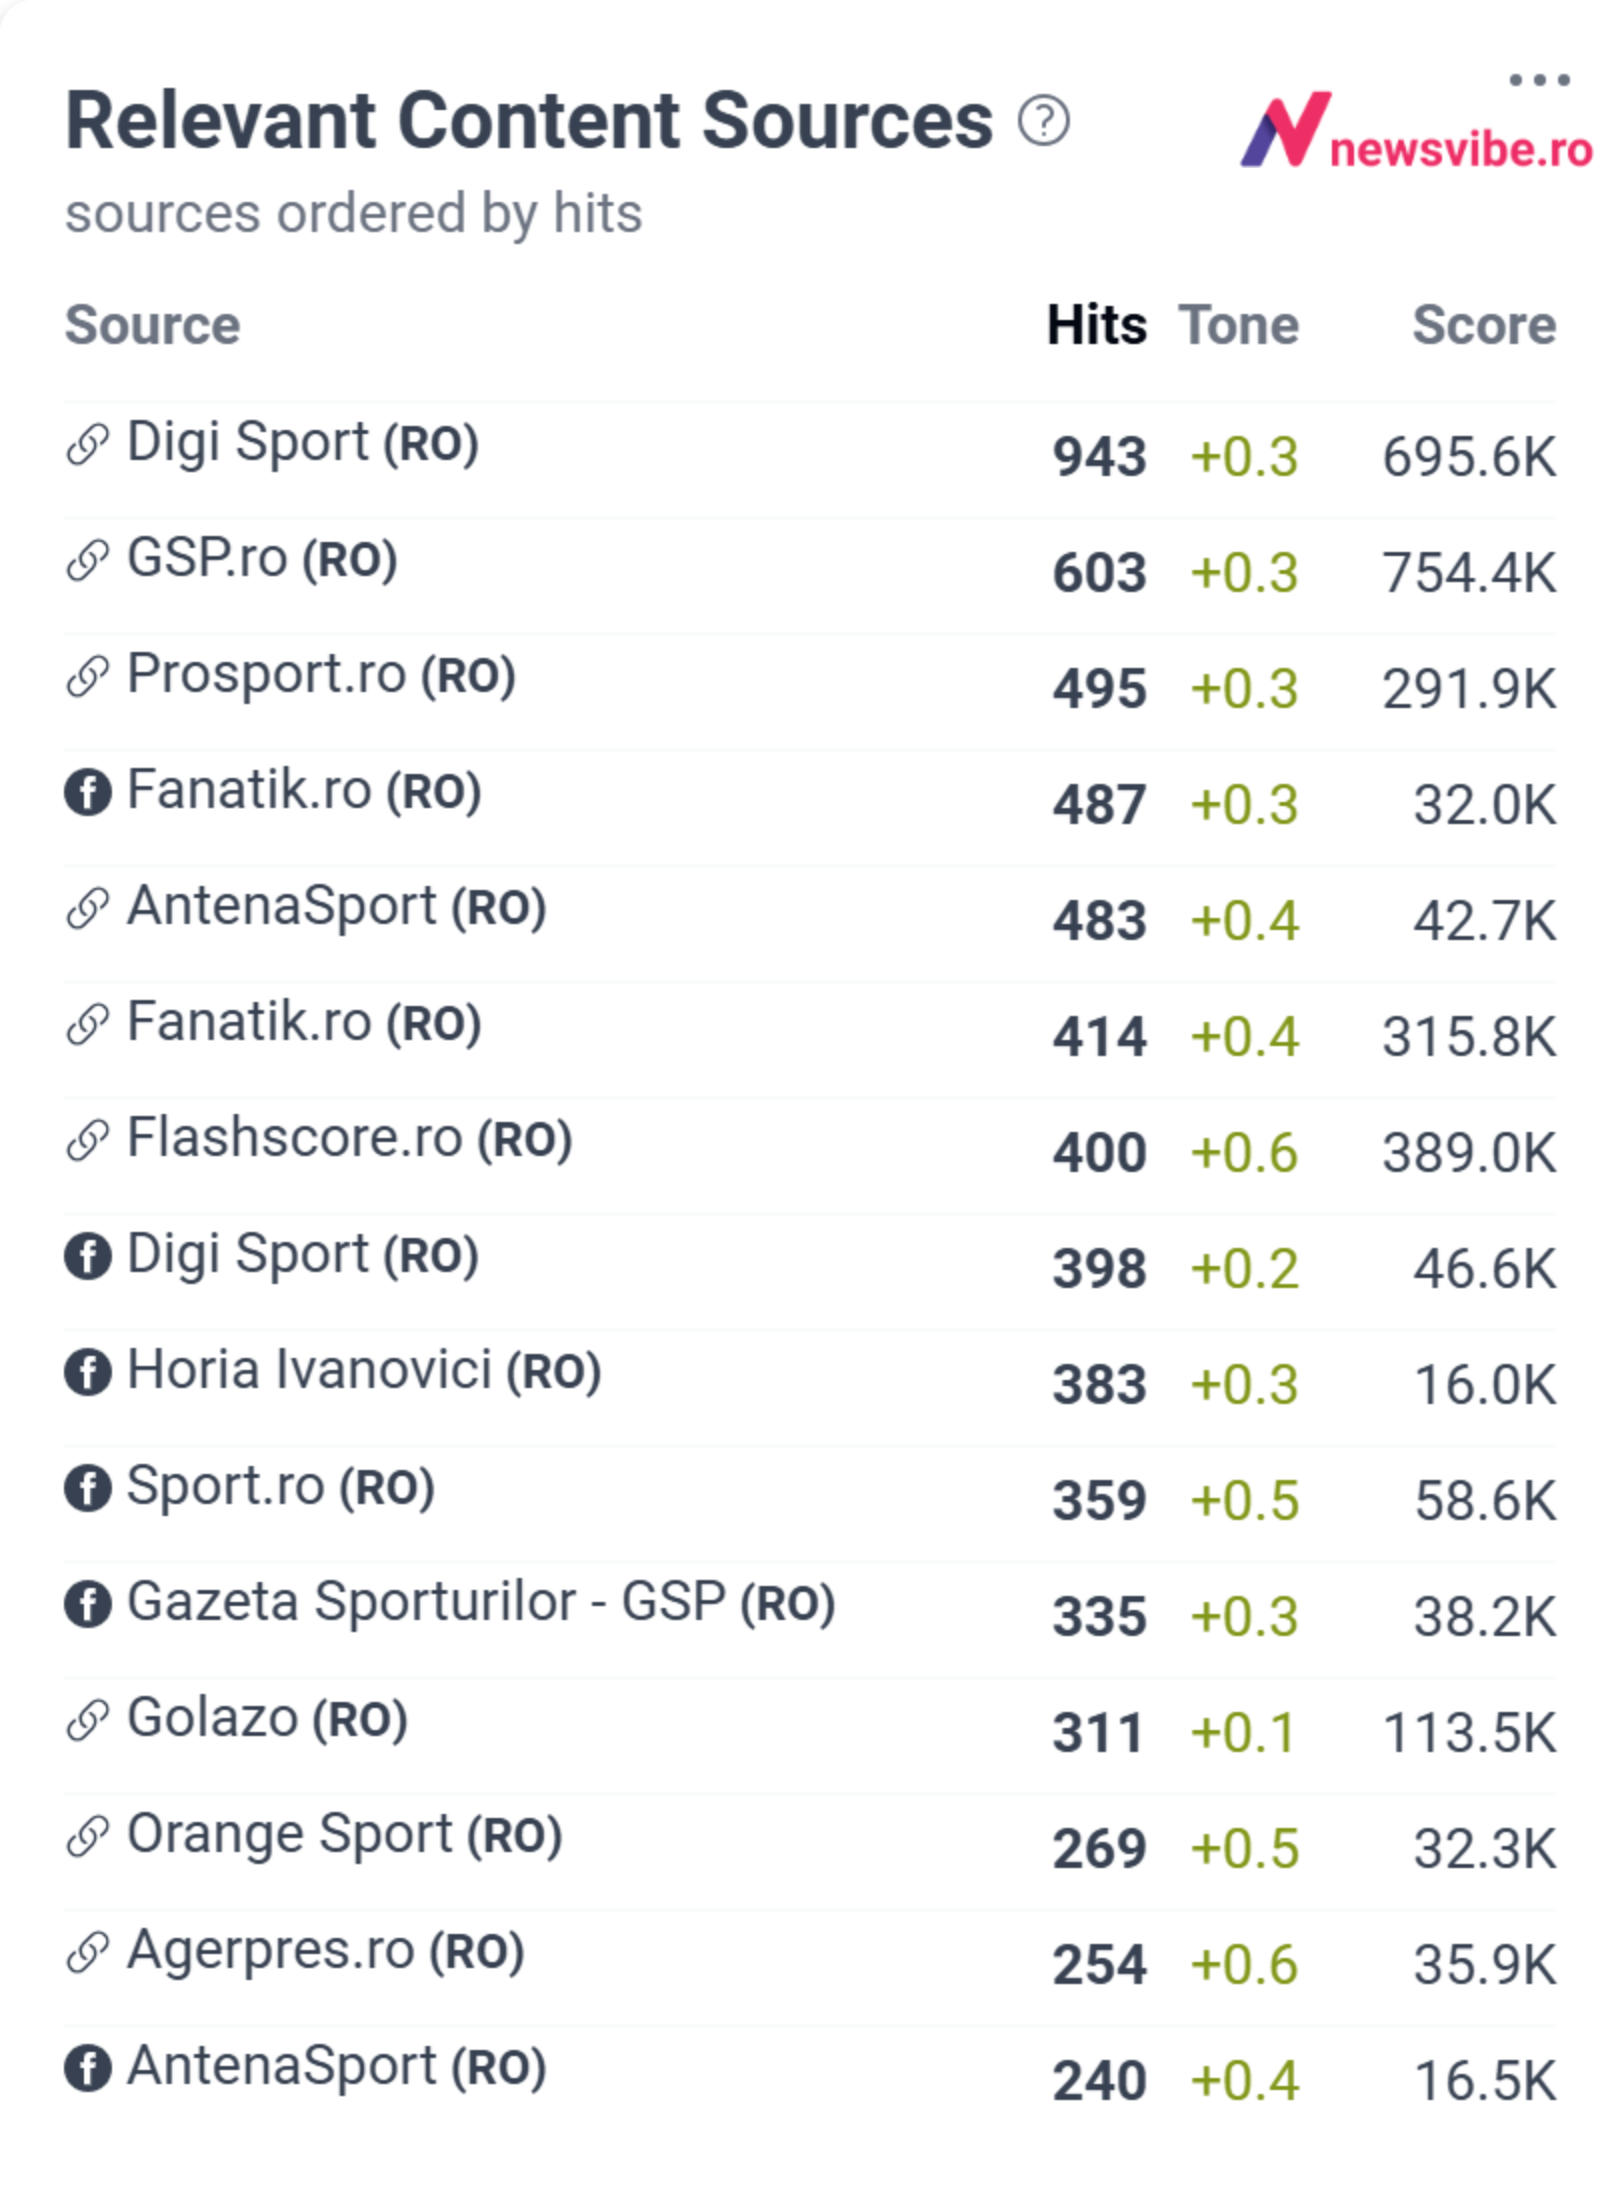
Task: Click the newsvibe.ro logo
Action: [x=1416, y=130]
